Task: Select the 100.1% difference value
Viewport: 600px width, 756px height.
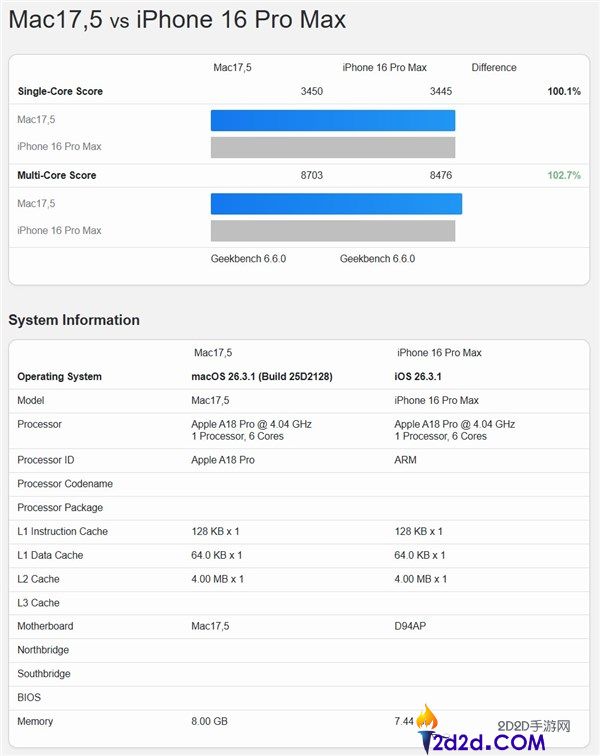Action: pos(564,91)
